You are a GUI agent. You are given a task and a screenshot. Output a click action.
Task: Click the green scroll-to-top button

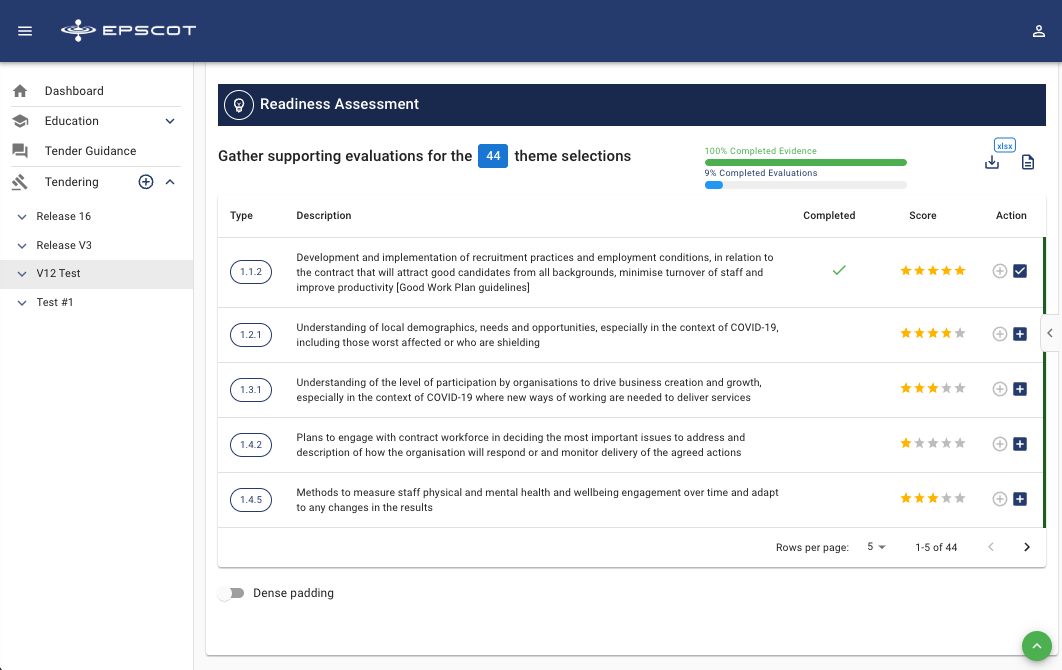(1036, 646)
